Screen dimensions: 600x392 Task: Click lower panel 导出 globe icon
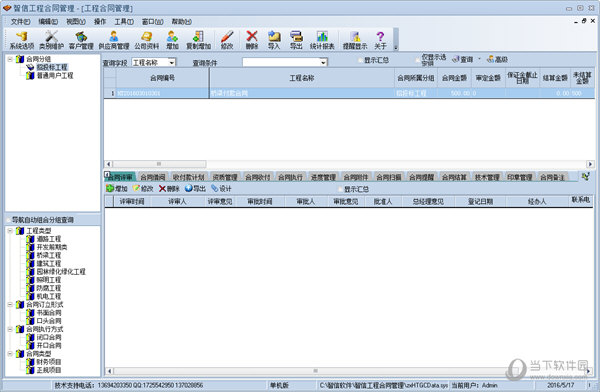[x=196, y=188]
